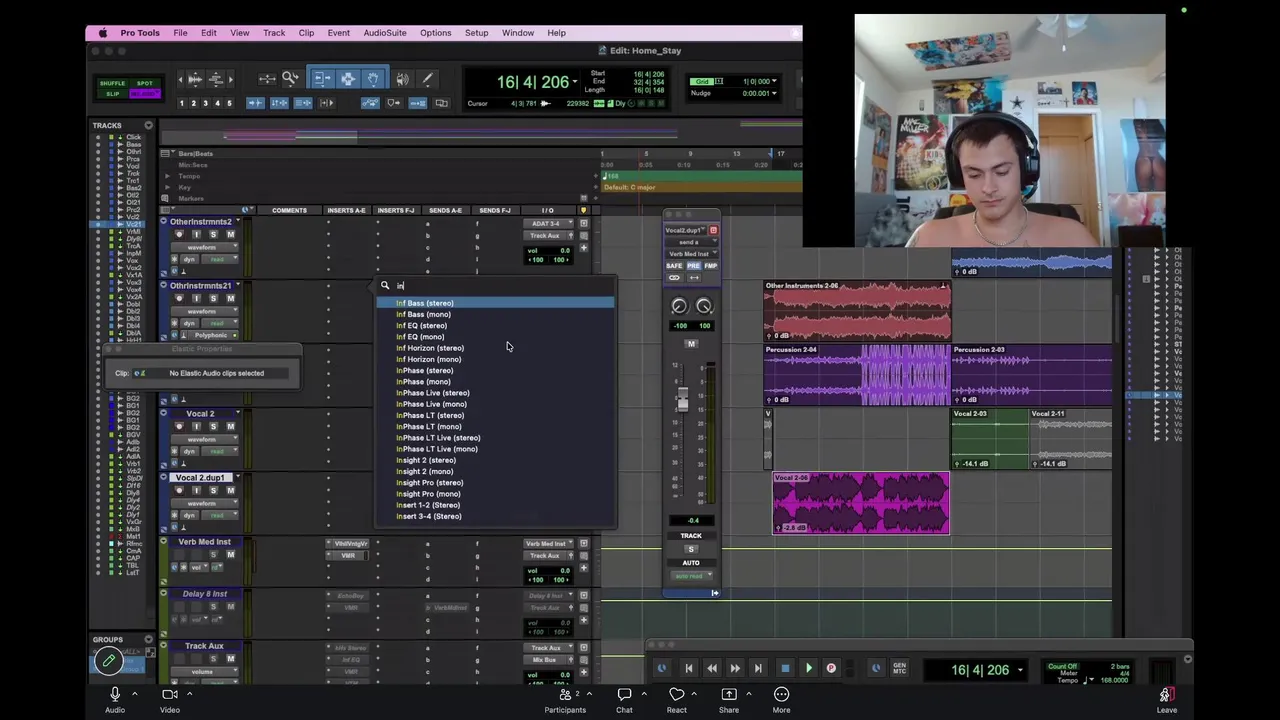The width and height of the screenshot is (1280, 720).
Task: Solo the OtherInstrmnts2 track
Action: point(213,234)
